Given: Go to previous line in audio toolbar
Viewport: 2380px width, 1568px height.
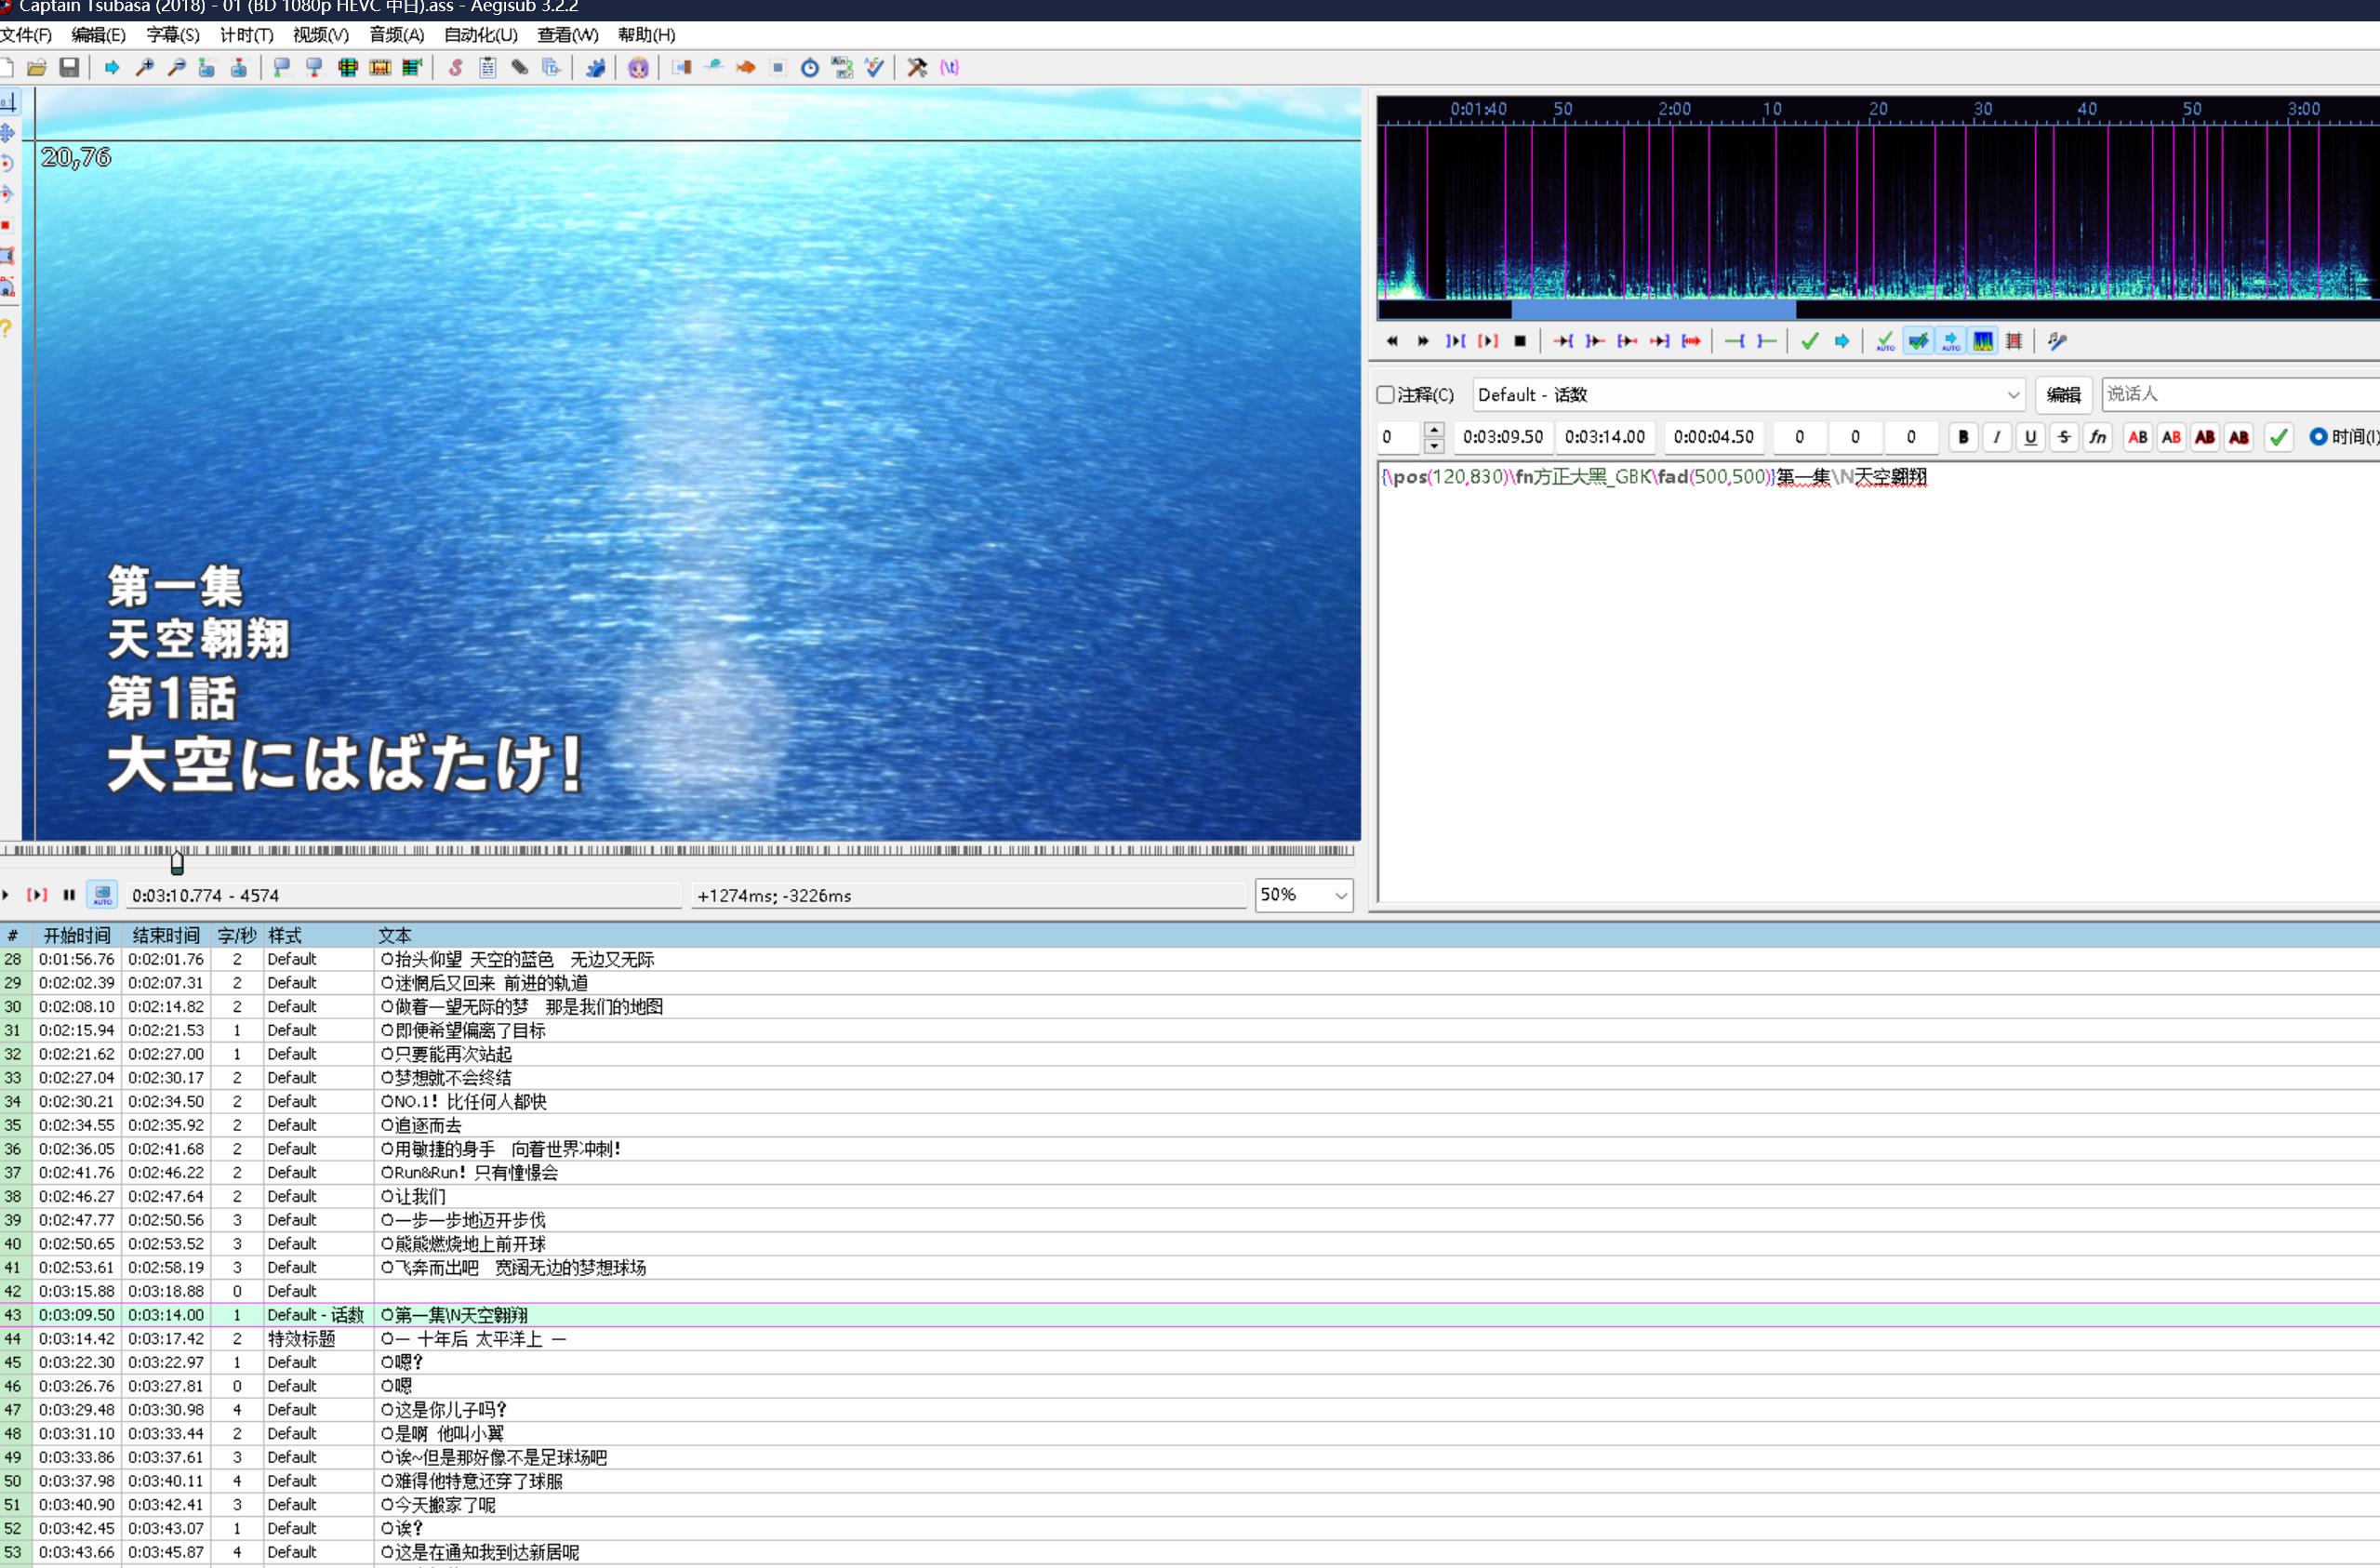Looking at the screenshot, I should [x=1392, y=342].
